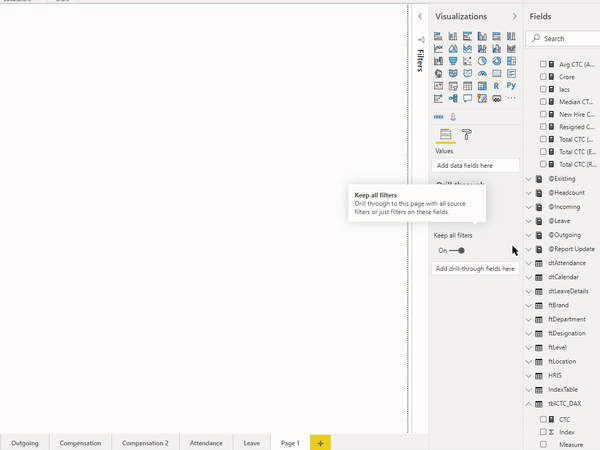Select the KPI visual
Image resolution: width=600 pixels, height=450 pixels.
pyautogui.click(x=438, y=86)
